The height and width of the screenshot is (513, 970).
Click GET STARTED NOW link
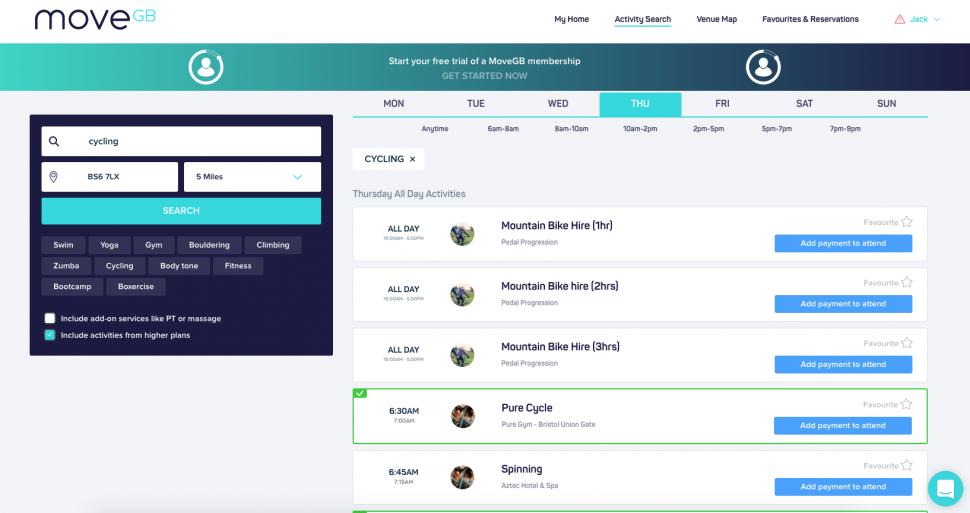tap(484, 76)
